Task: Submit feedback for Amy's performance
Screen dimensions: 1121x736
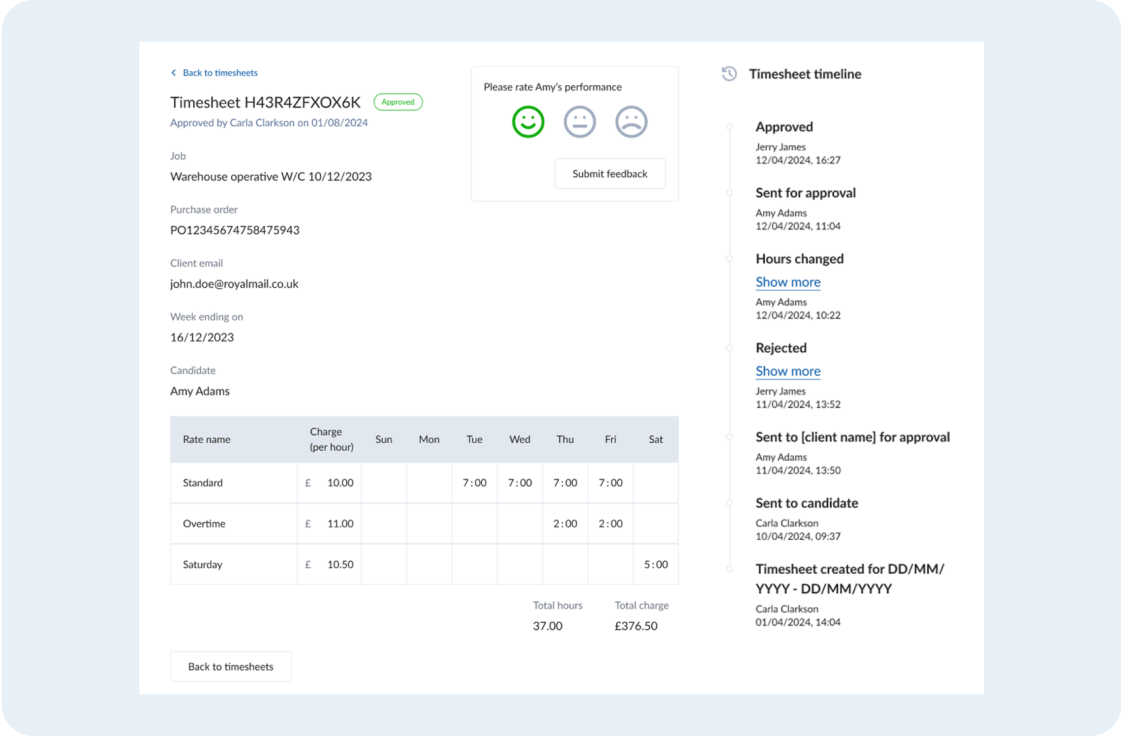Action: pos(610,174)
